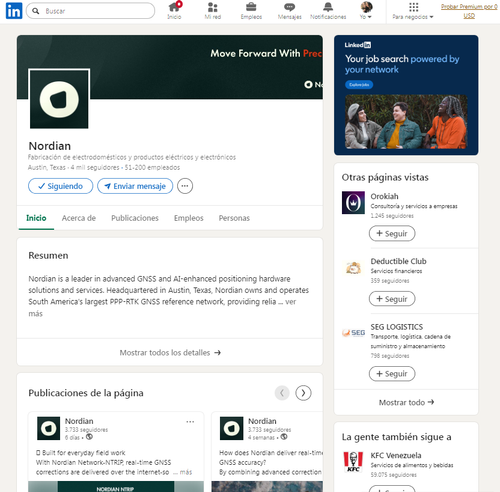500x492 pixels.
Task: Select the Inicio page tab
Action: click(x=36, y=218)
